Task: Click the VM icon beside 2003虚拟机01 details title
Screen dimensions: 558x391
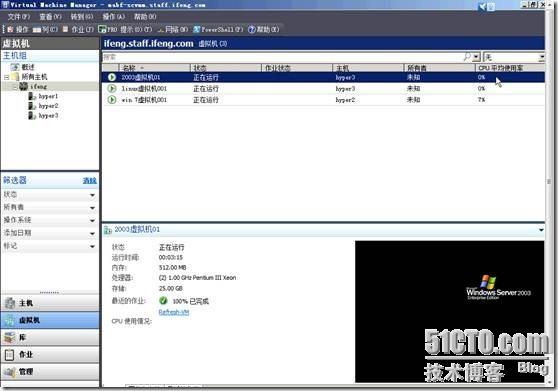Action: tap(108, 230)
